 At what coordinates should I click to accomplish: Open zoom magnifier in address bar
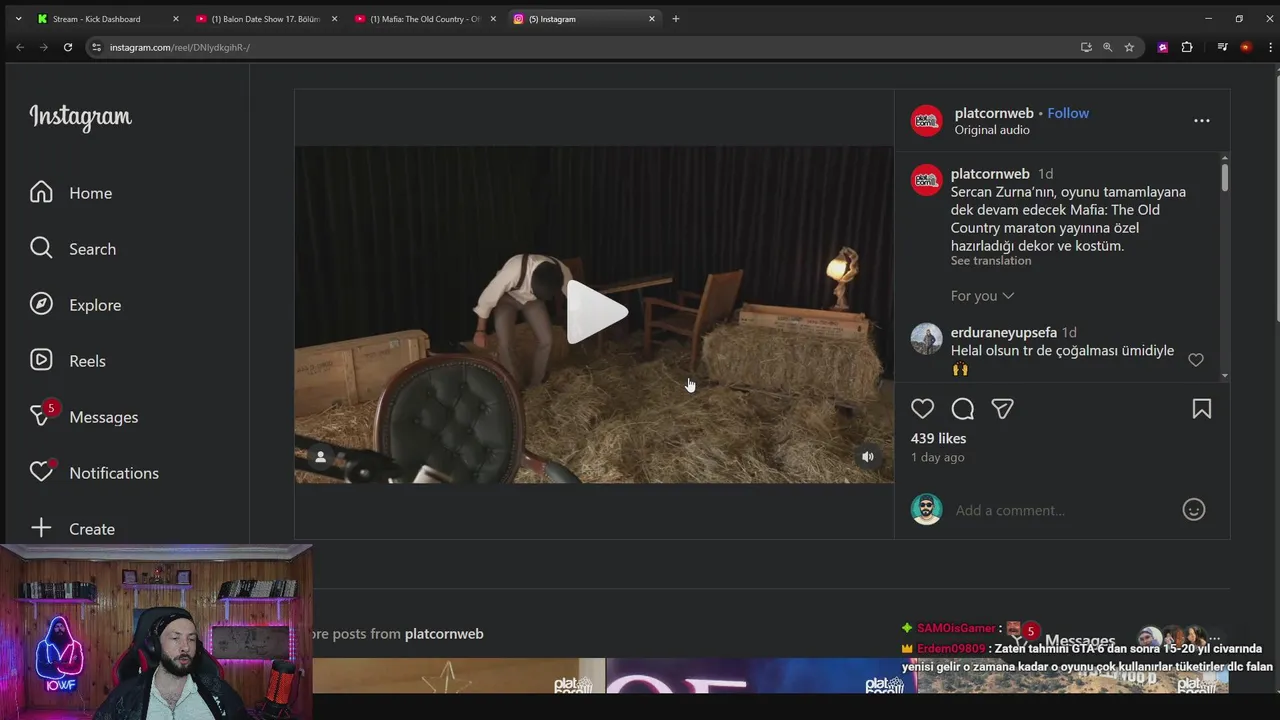(x=1107, y=47)
